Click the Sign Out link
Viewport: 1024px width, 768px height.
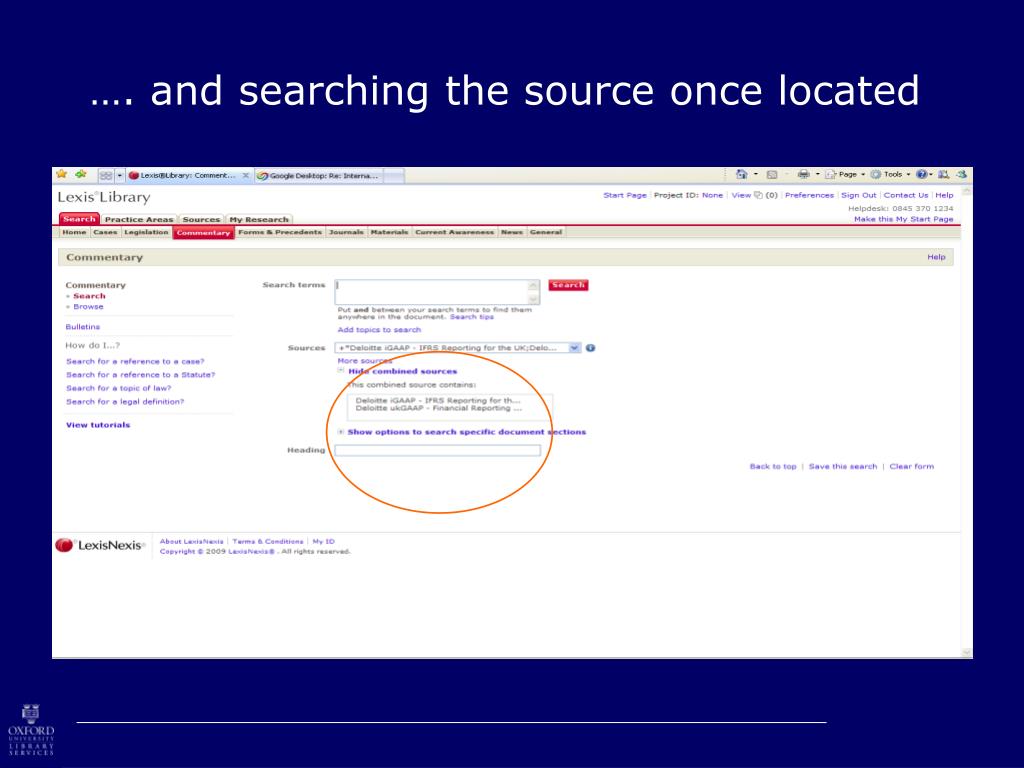pos(858,195)
